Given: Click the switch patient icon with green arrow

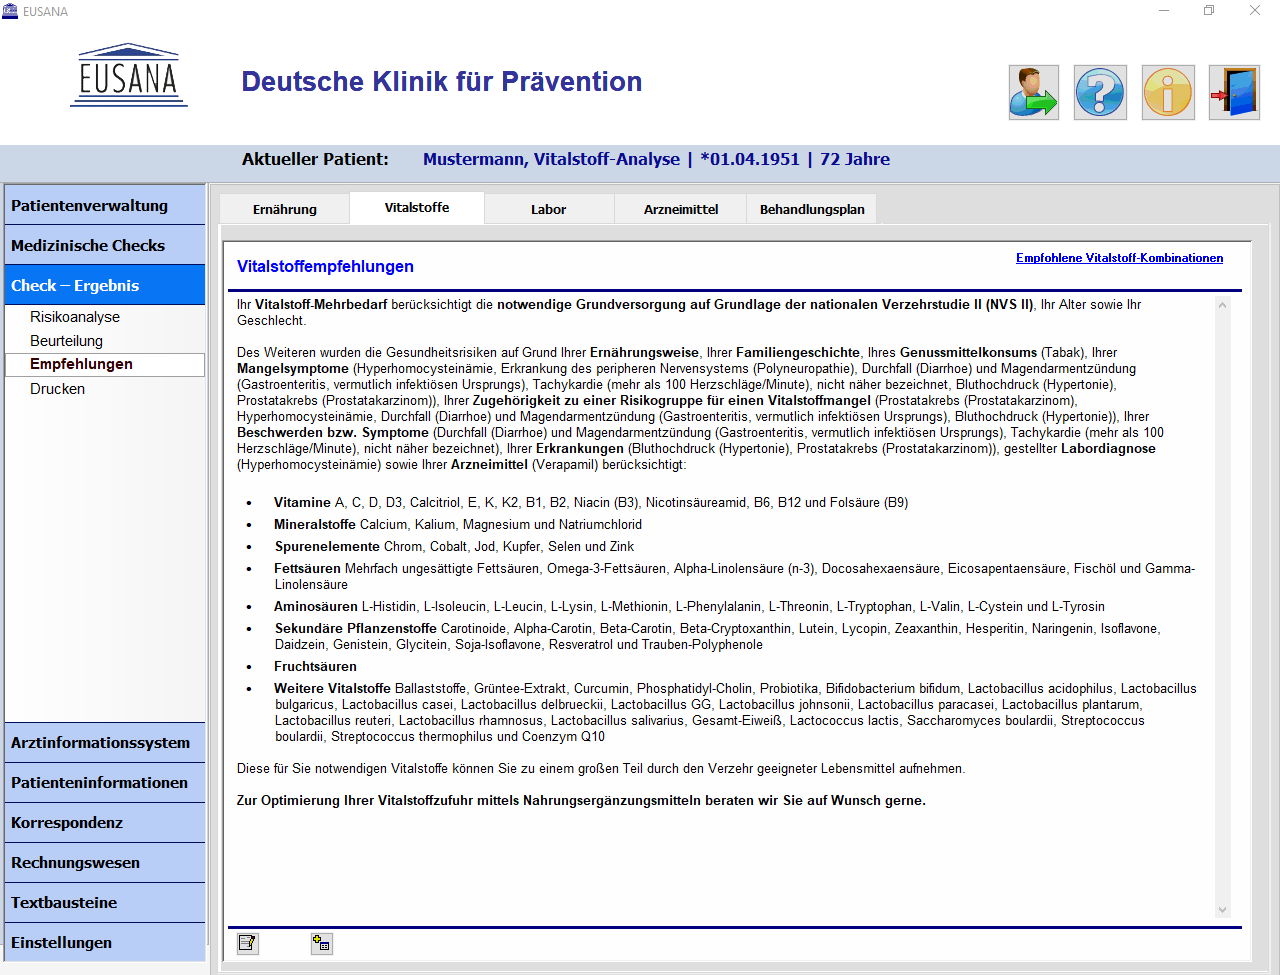Looking at the screenshot, I should coord(1033,93).
